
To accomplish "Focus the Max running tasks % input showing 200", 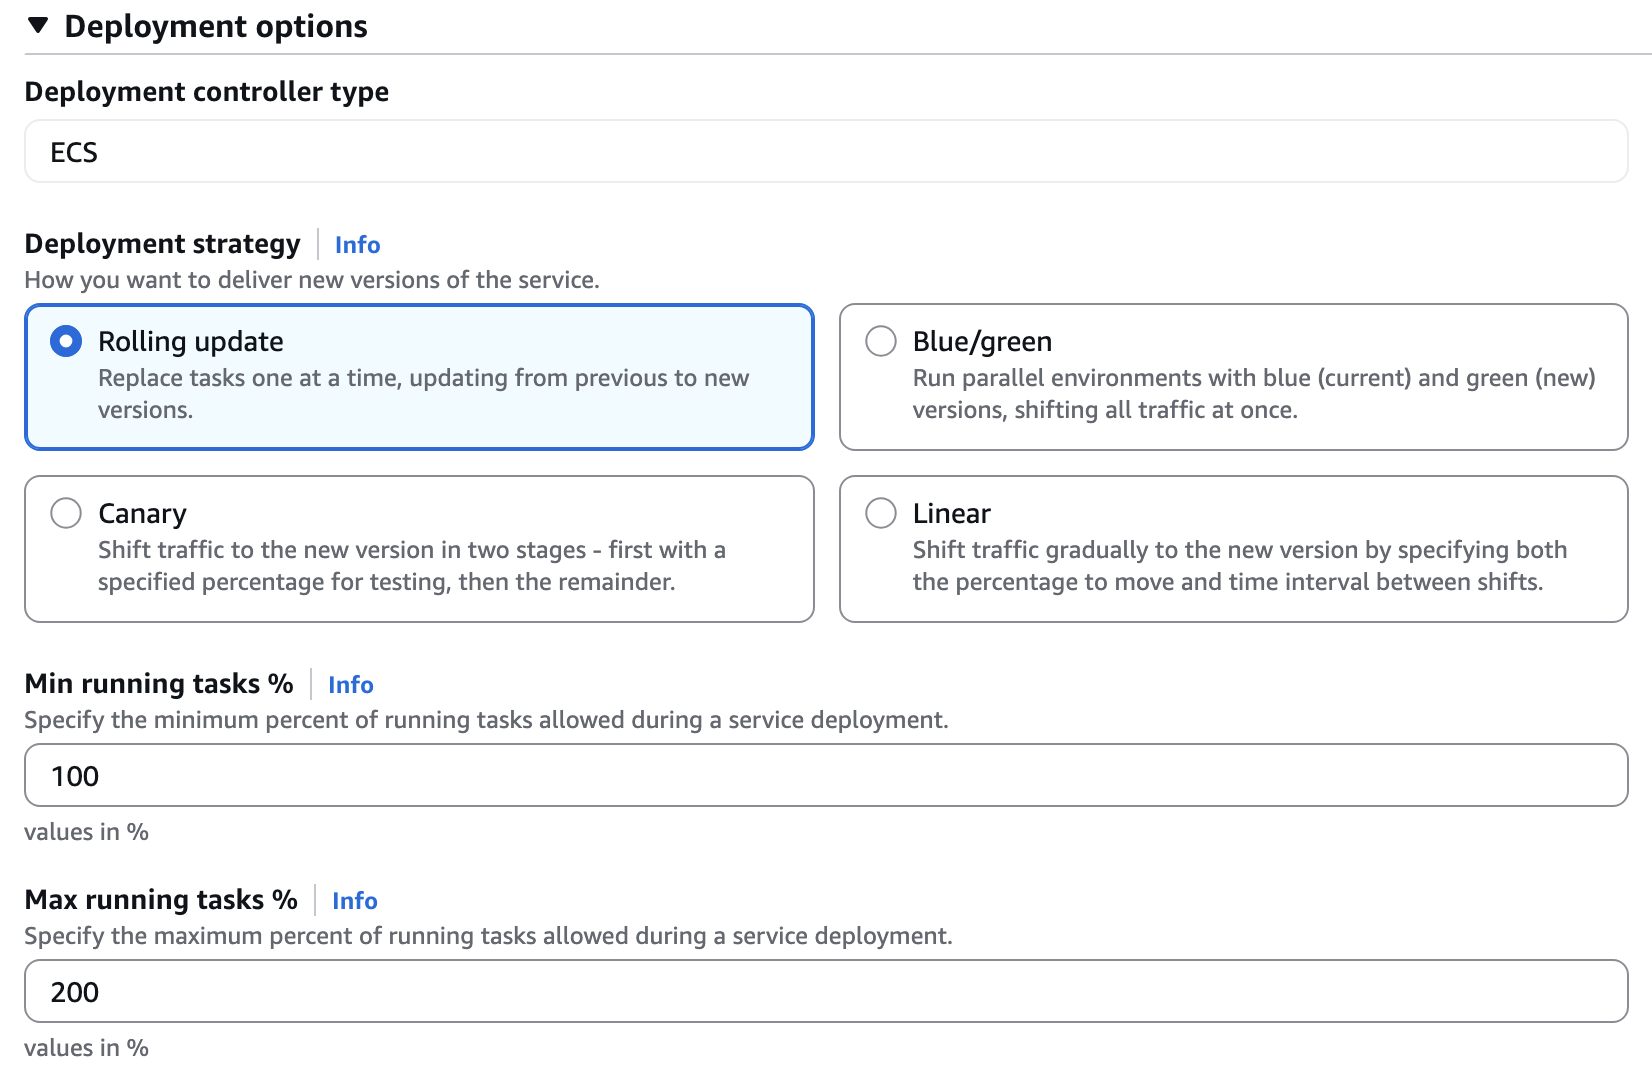I will click(826, 992).
